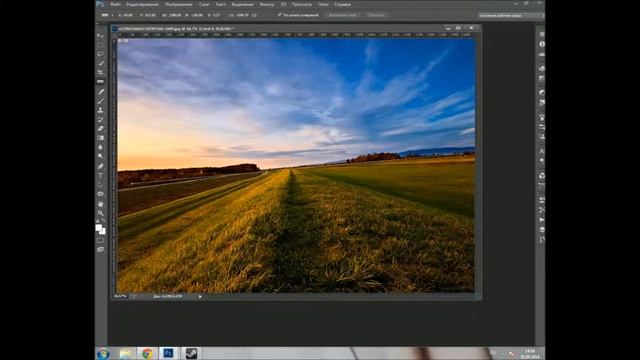Swap foreground and background colors
This screenshot has height=360, width=640.
point(103,221)
